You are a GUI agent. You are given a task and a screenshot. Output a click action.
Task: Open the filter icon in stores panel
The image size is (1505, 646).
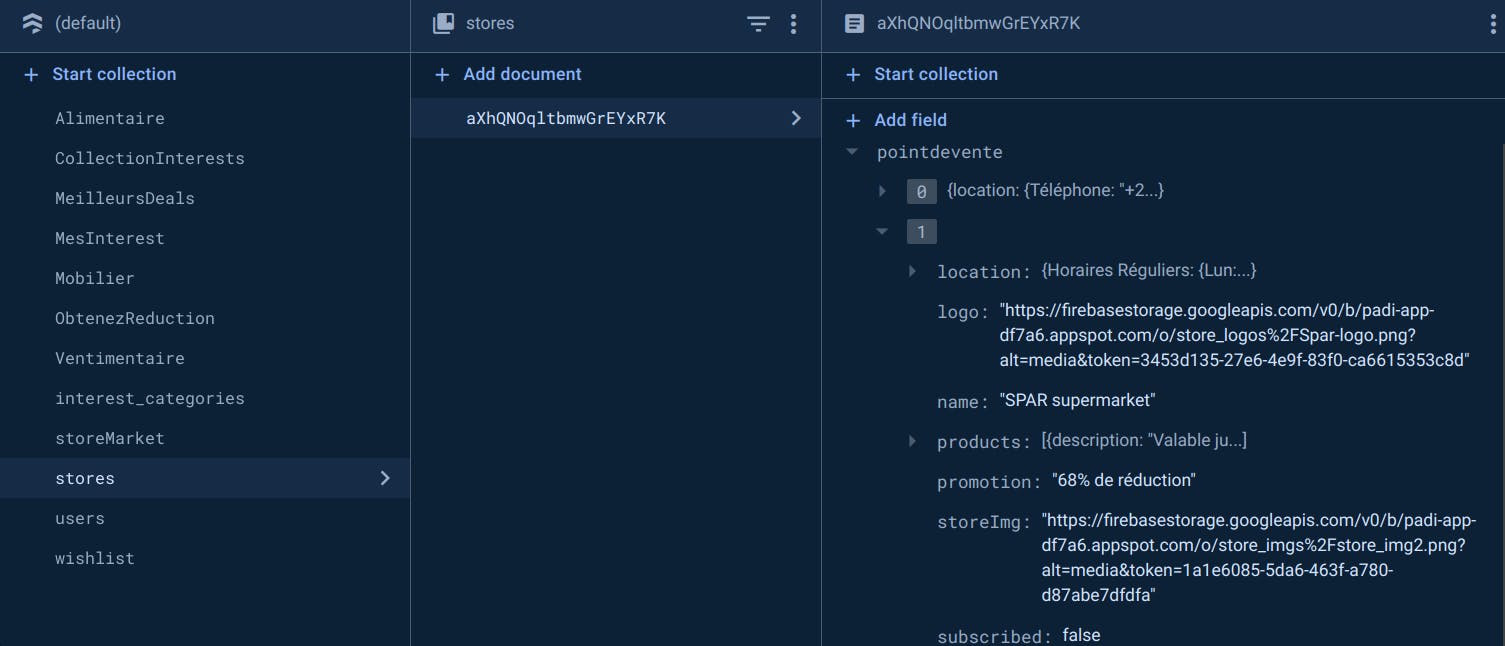(759, 24)
